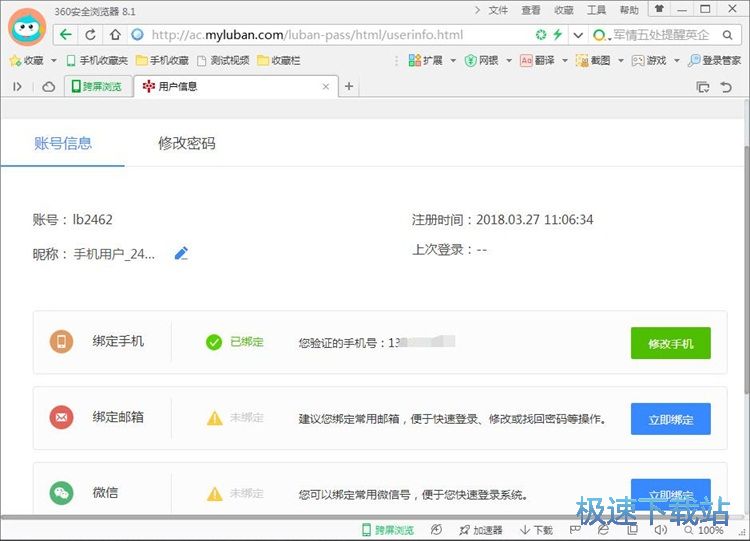Click the skin shirt icon in title bar
Viewport: 750px width, 541px height.
659,9
